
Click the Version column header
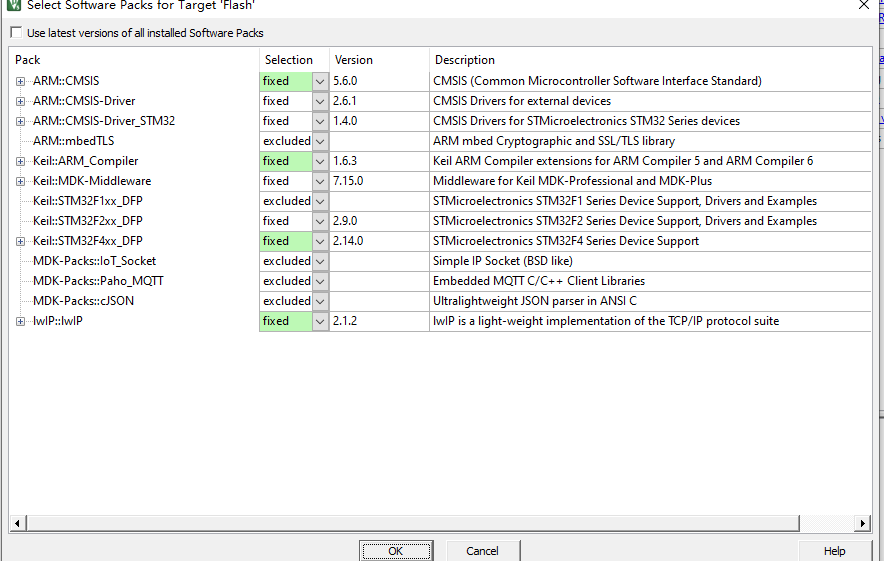pos(379,60)
